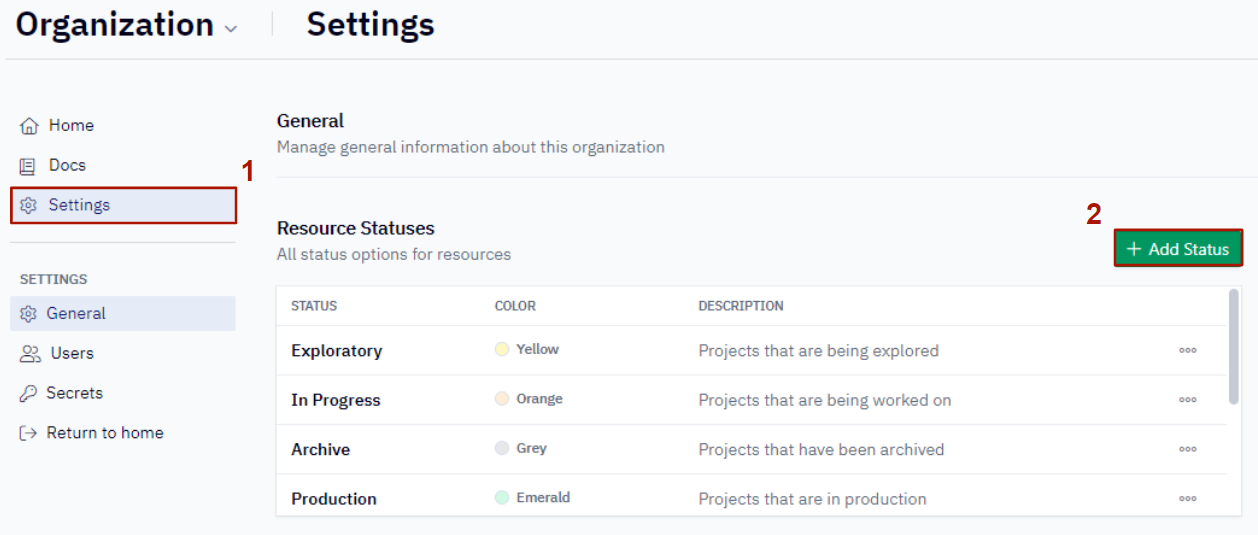Click the Users people icon
This screenshot has height=535, width=1258.
click(x=30, y=354)
